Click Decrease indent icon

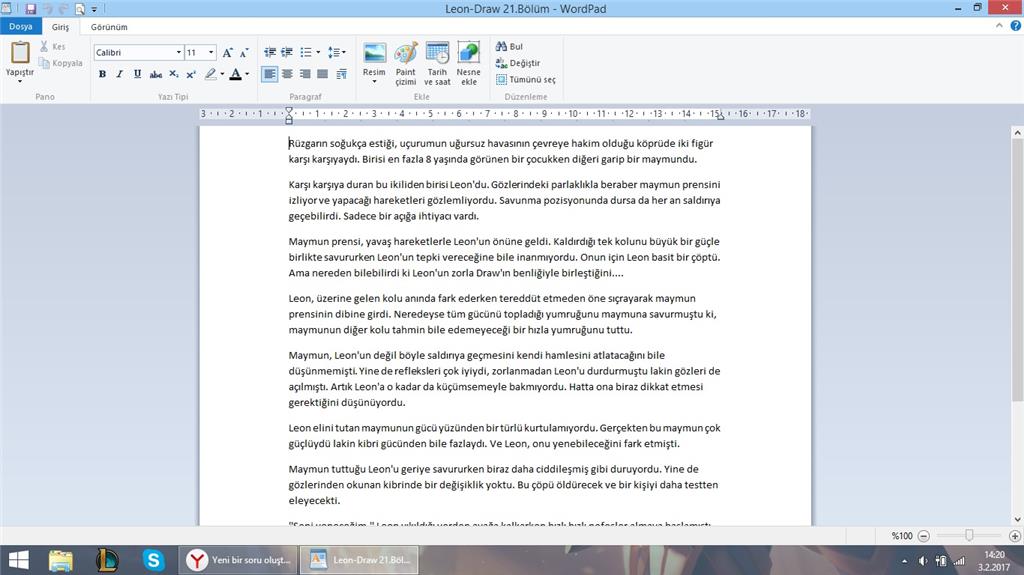click(270, 52)
